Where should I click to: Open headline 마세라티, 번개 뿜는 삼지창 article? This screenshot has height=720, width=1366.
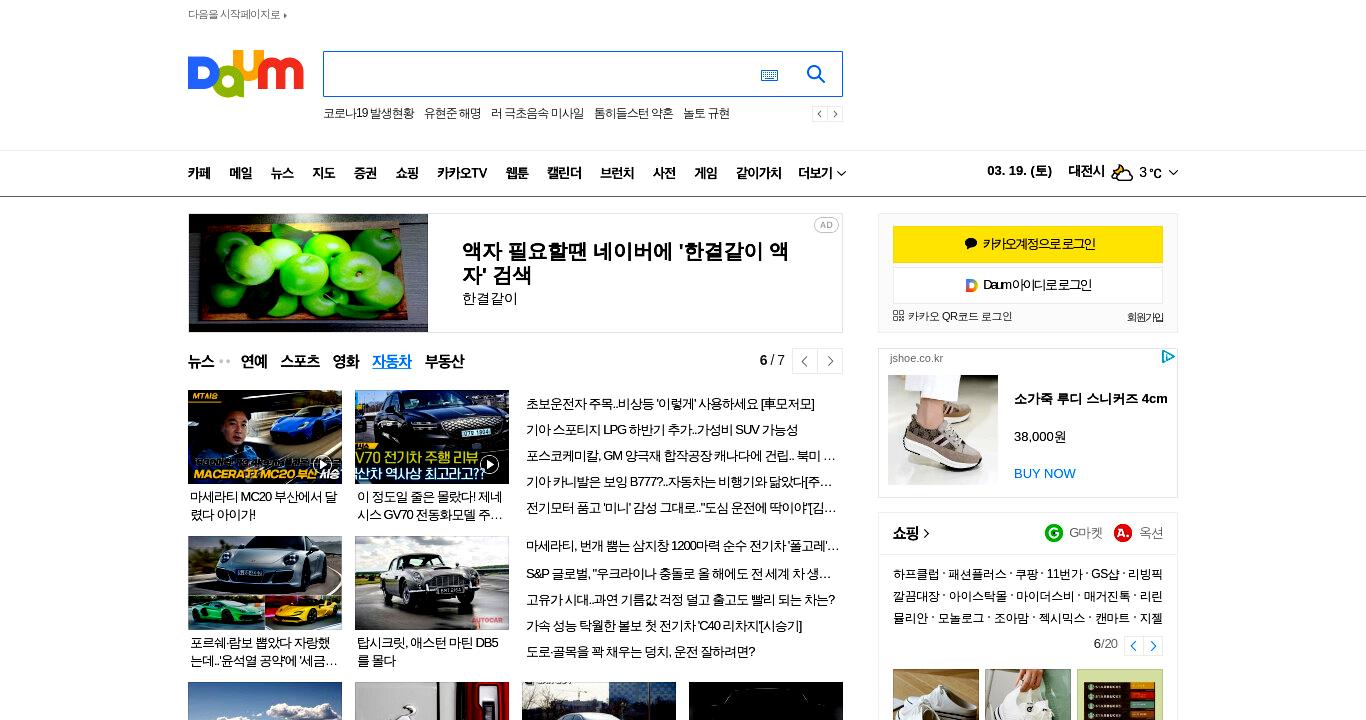tap(683, 546)
